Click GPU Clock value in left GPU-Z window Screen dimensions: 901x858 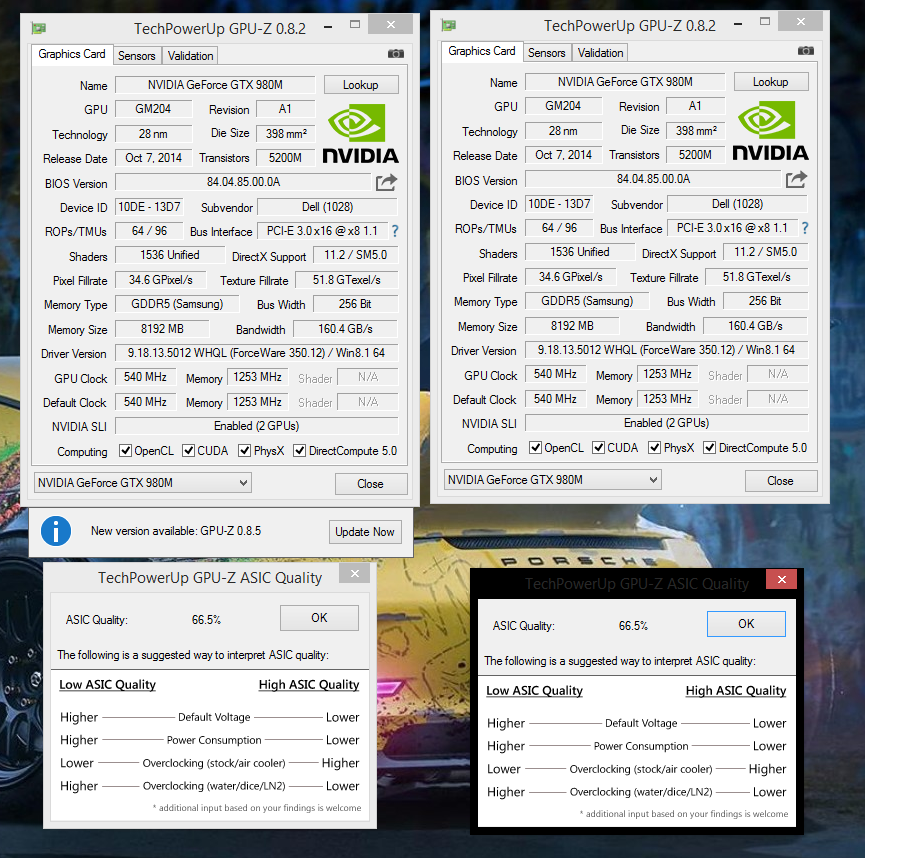point(145,377)
